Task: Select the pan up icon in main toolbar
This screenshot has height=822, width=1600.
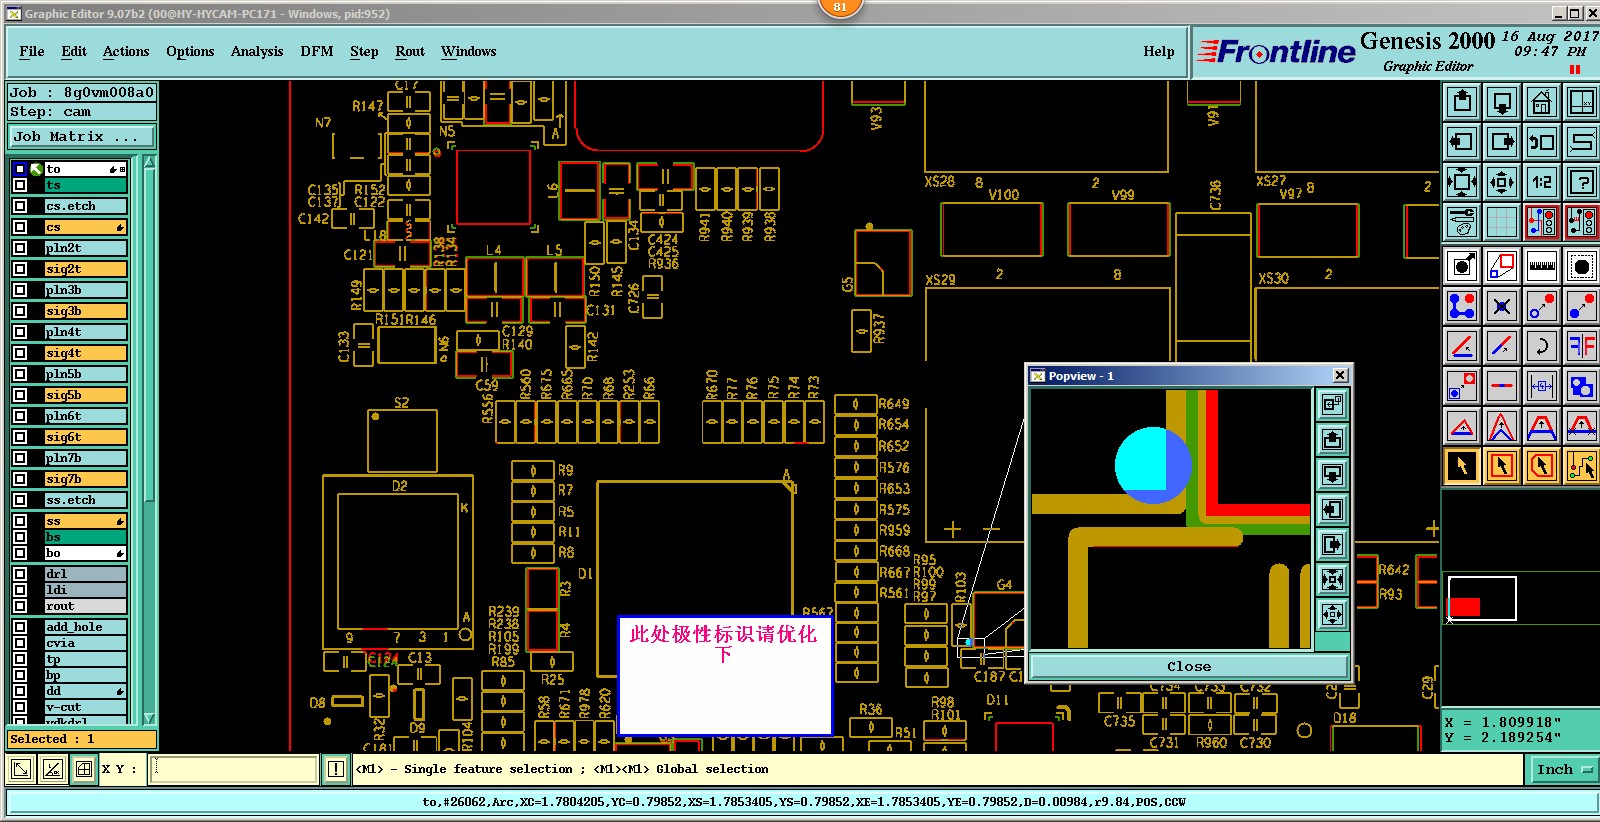Action: click(1462, 102)
